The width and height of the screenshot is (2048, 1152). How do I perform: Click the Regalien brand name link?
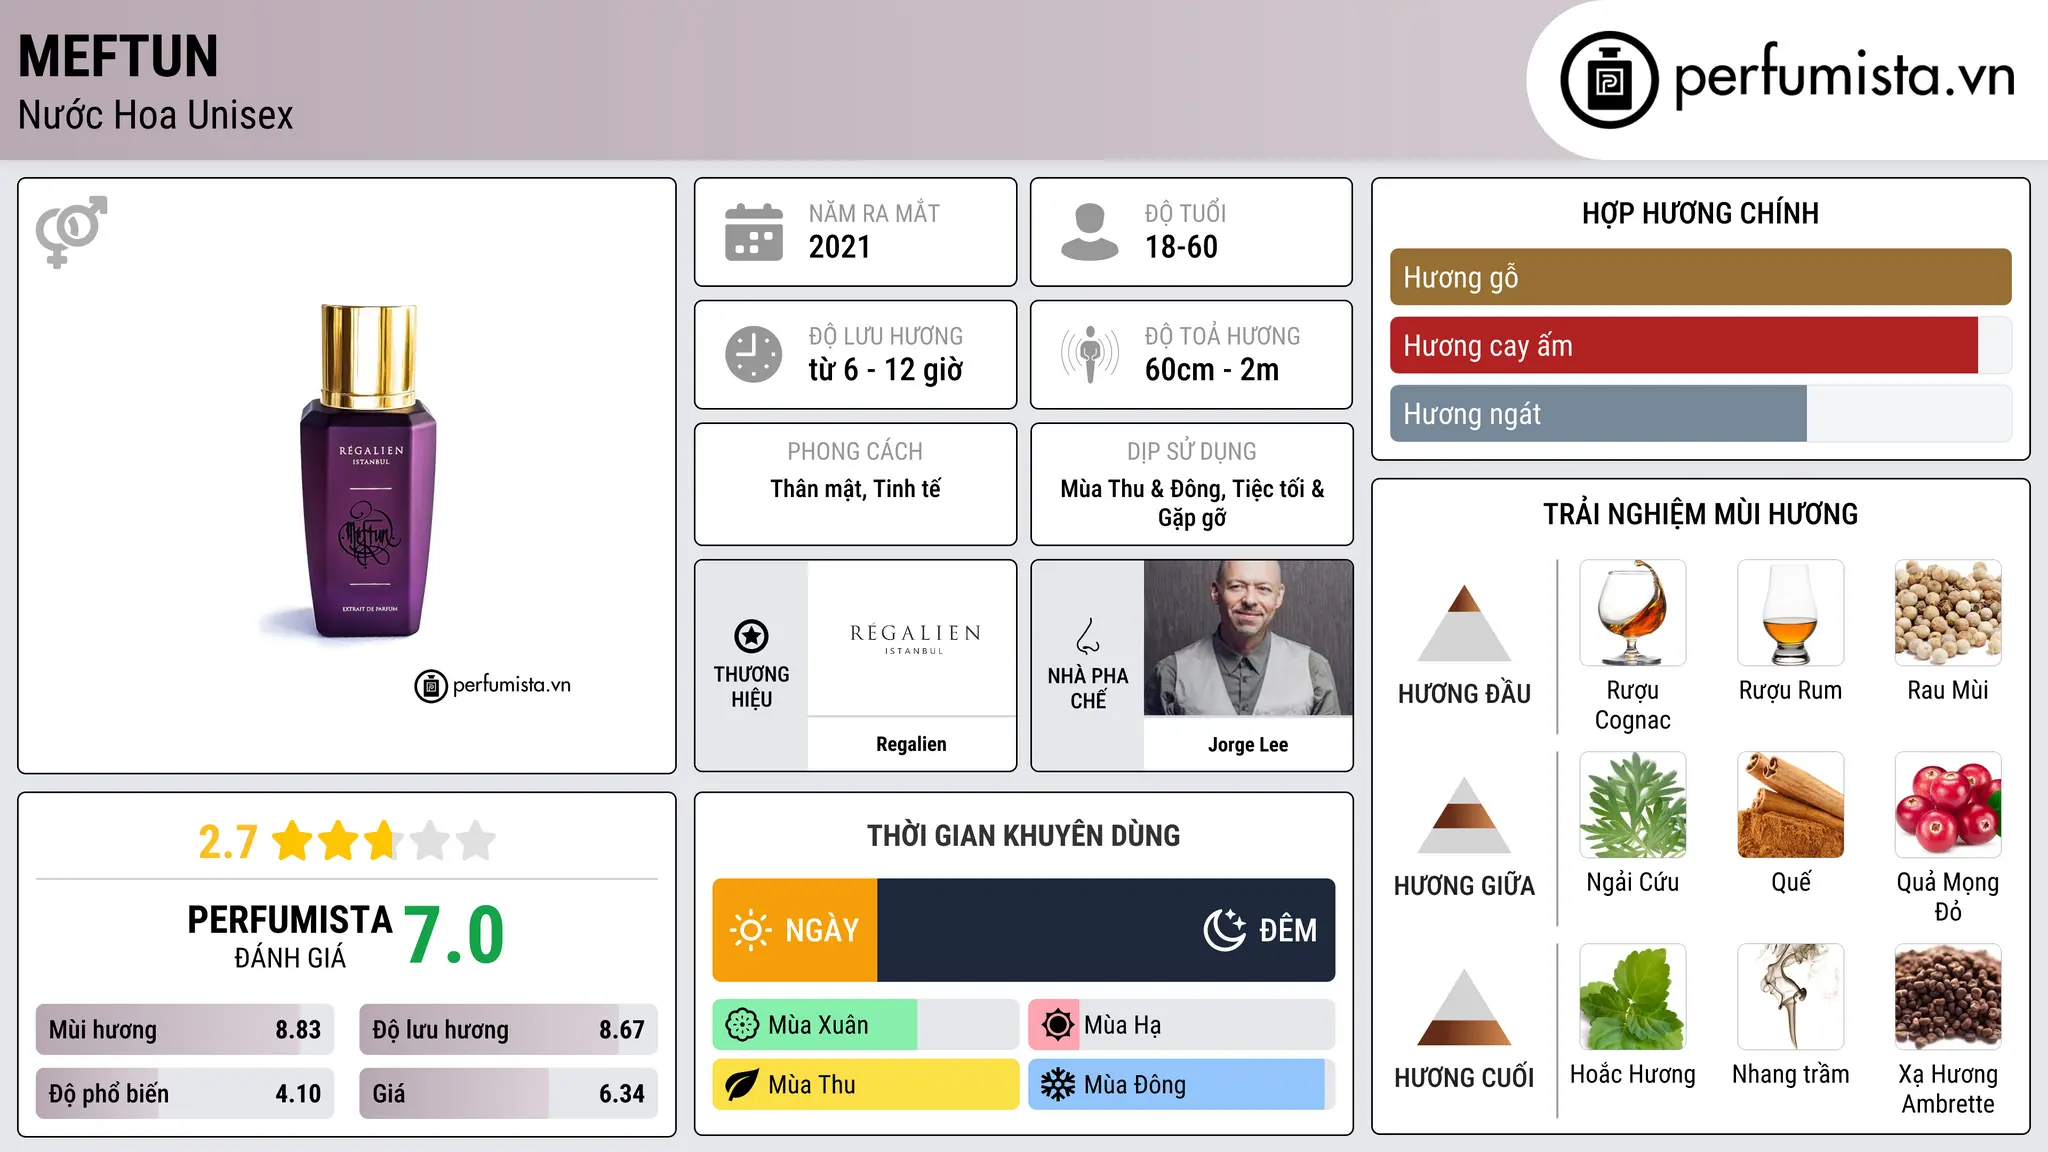point(911,744)
